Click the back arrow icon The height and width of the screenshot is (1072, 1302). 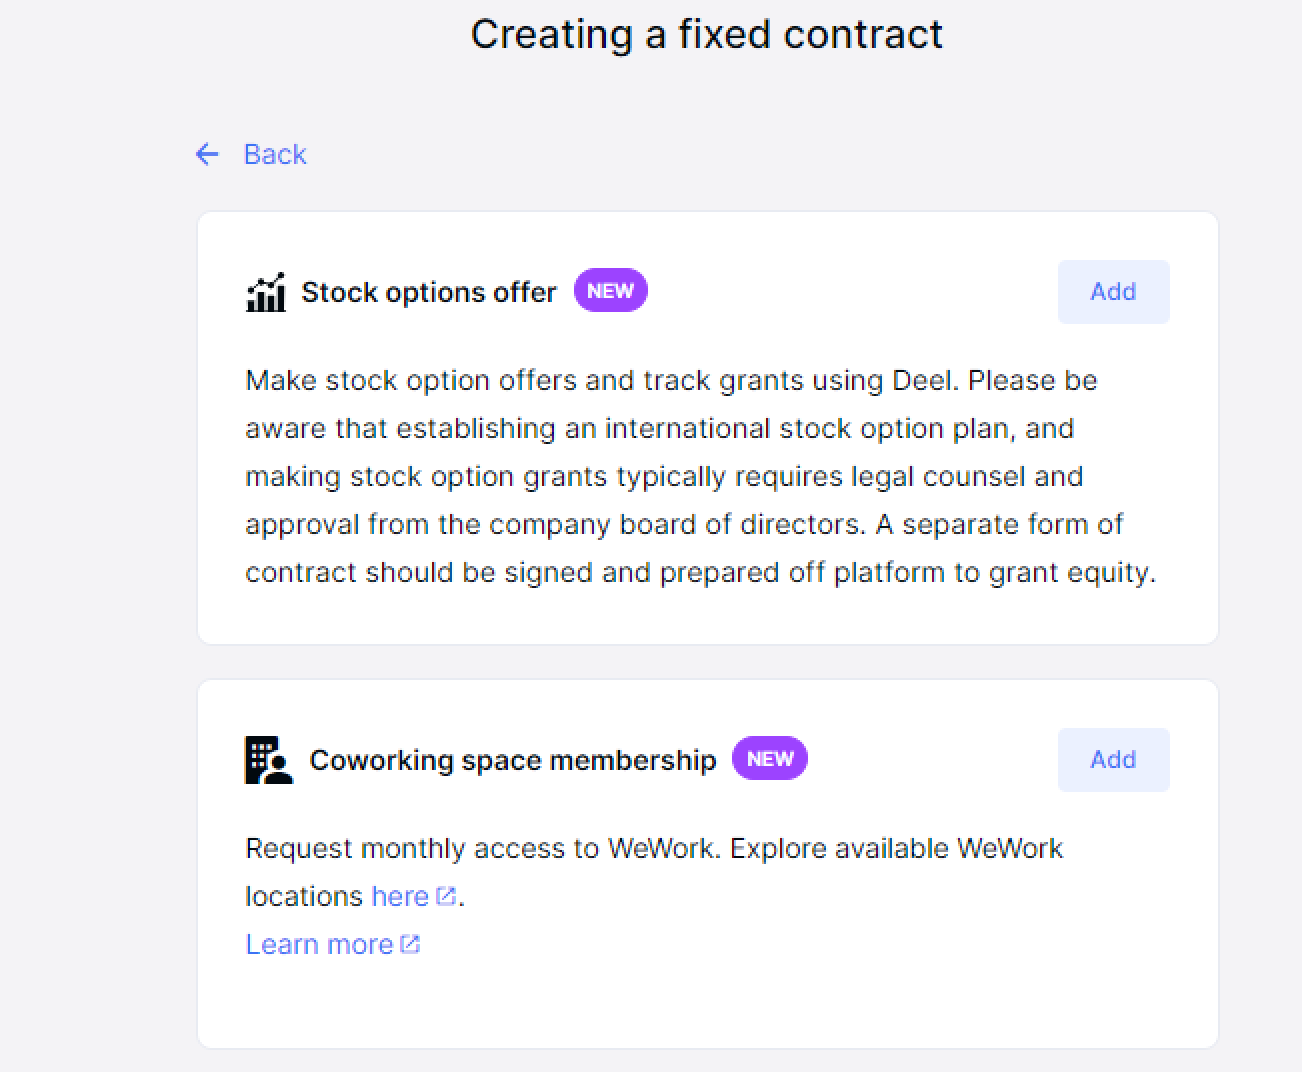click(207, 154)
